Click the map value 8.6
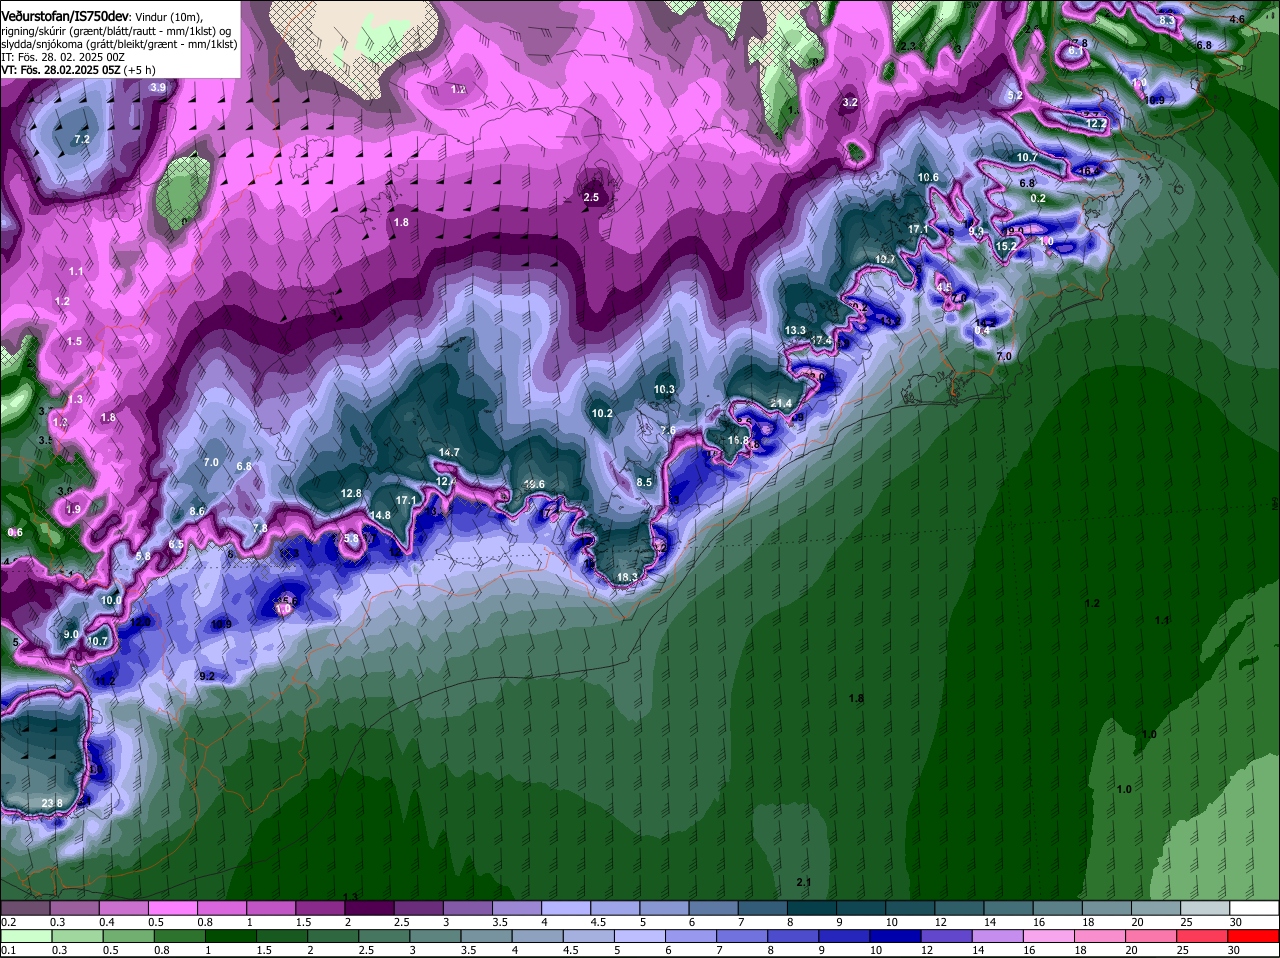Screen dimensions: 1280x958 (197, 511)
